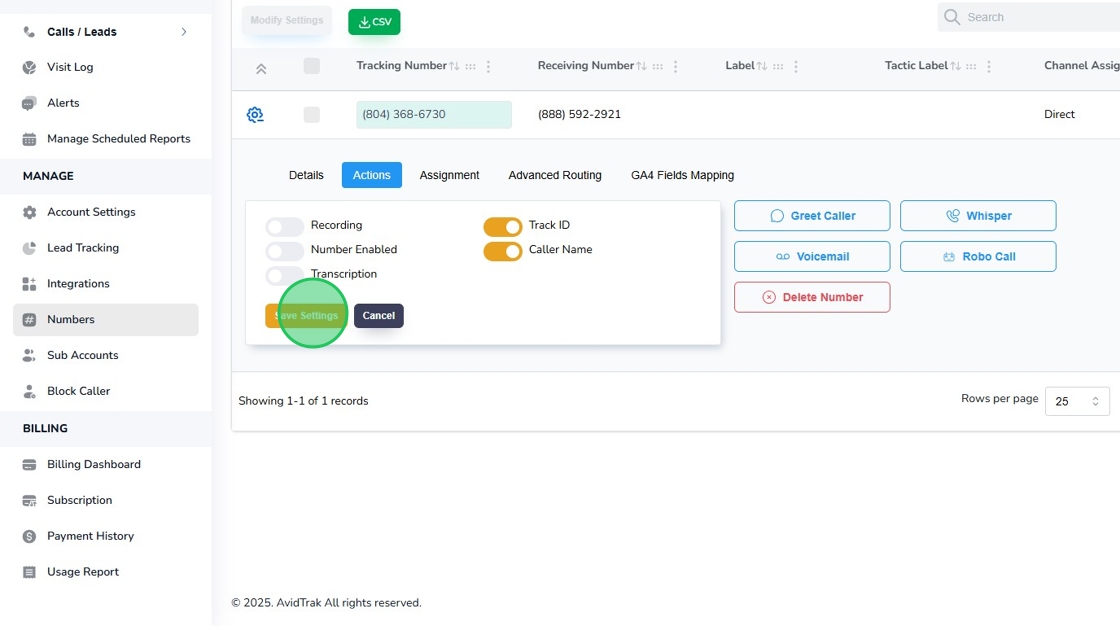Check the select-all header checkbox

click(x=311, y=66)
